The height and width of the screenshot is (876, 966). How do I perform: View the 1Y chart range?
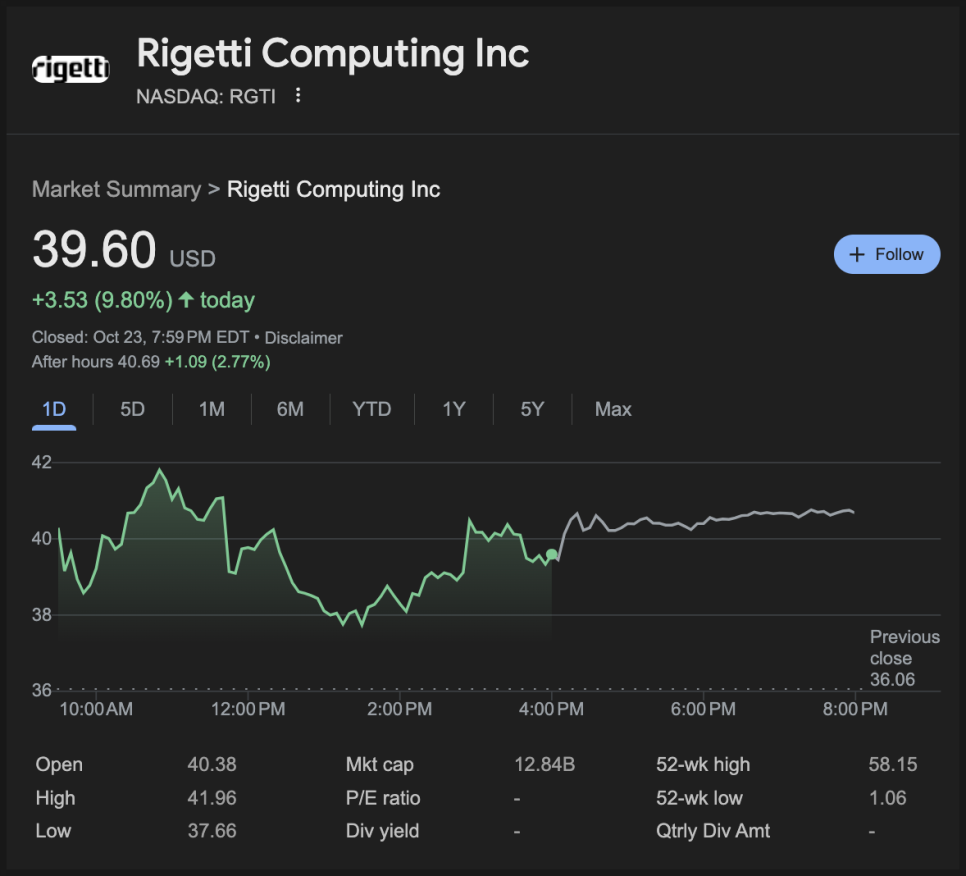pyautogui.click(x=454, y=409)
